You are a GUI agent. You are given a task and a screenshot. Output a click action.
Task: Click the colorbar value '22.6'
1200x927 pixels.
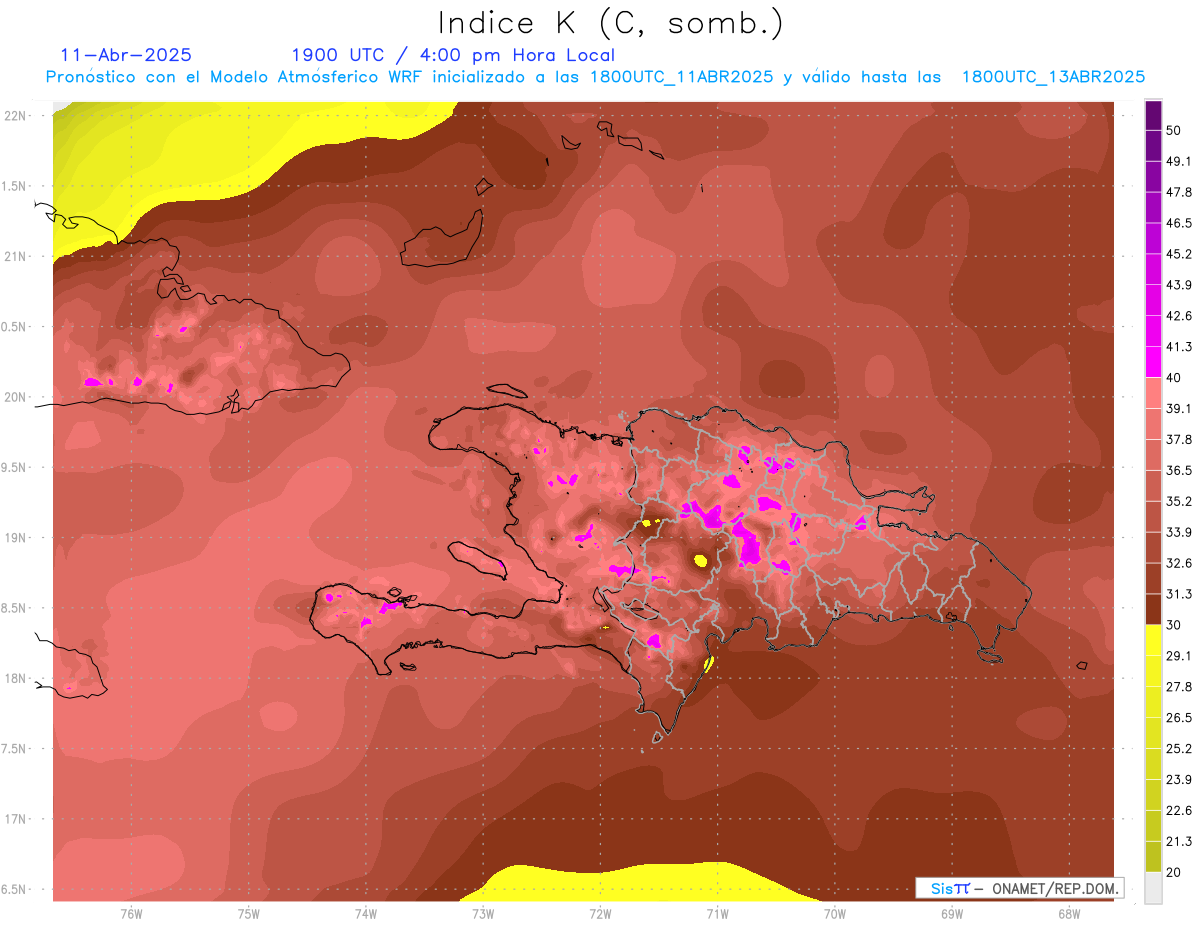[1179, 811]
